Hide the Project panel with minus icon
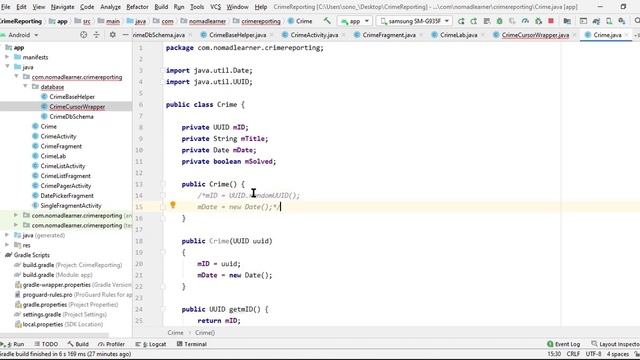The width and height of the screenshot is (640, 360). point(125,35)
